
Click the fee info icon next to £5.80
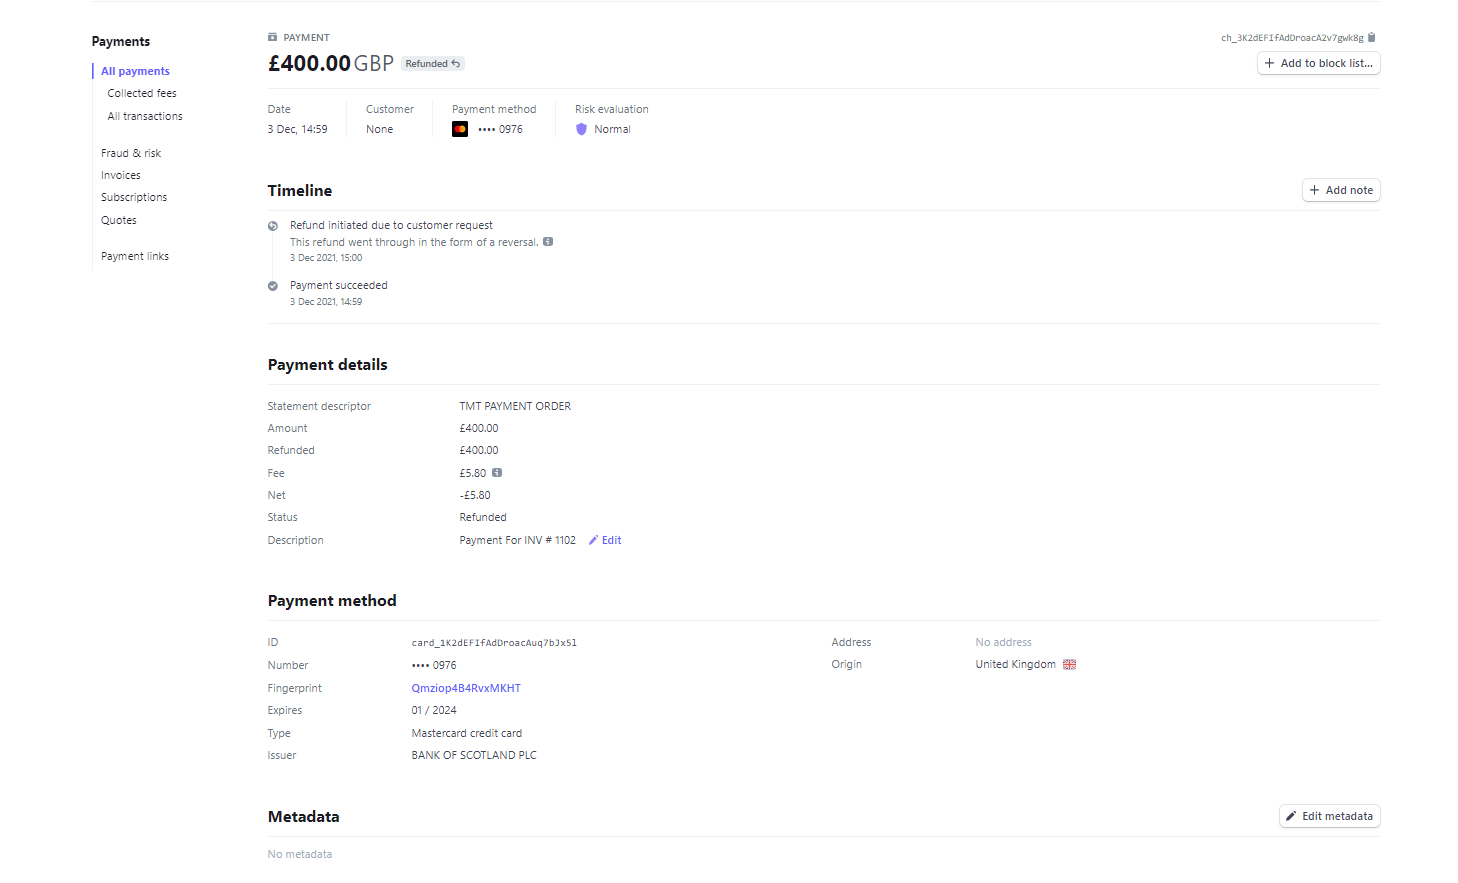point(497,473)
